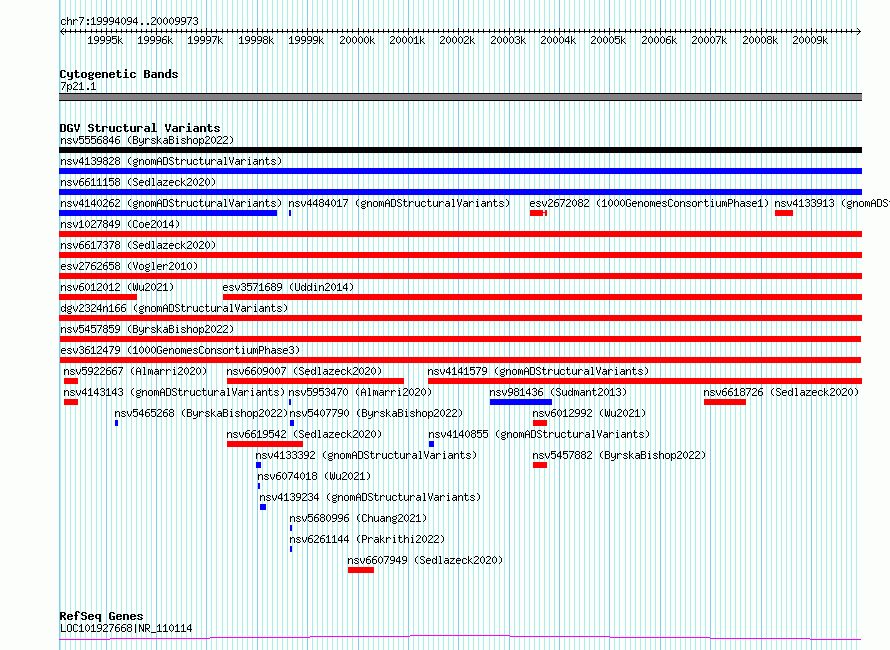Click the dgv2324n166 gnomAD label
This screenshot has height=650, width=890.
point(174,308)
